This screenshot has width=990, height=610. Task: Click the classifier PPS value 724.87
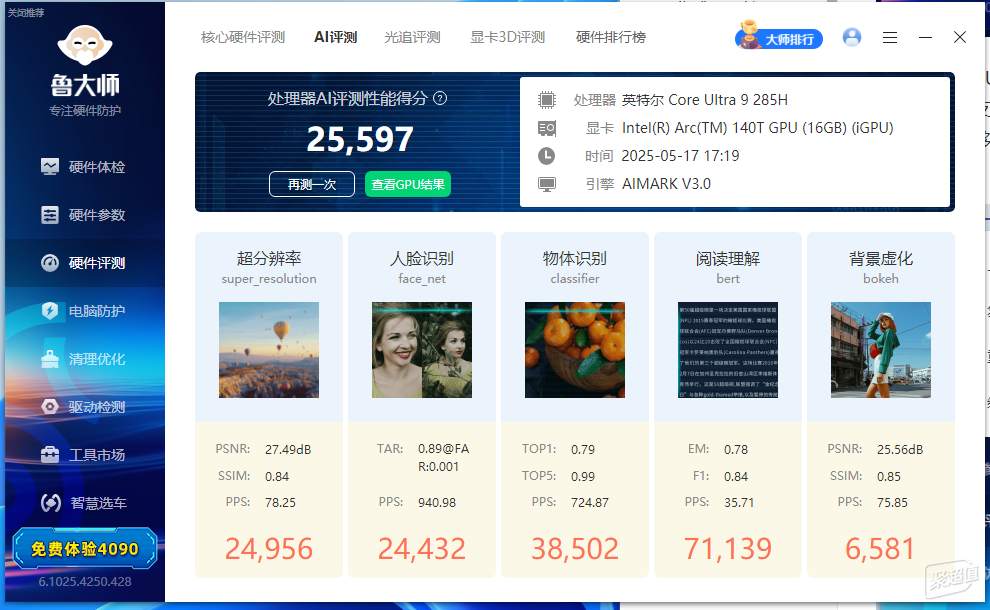coord(590,503)
